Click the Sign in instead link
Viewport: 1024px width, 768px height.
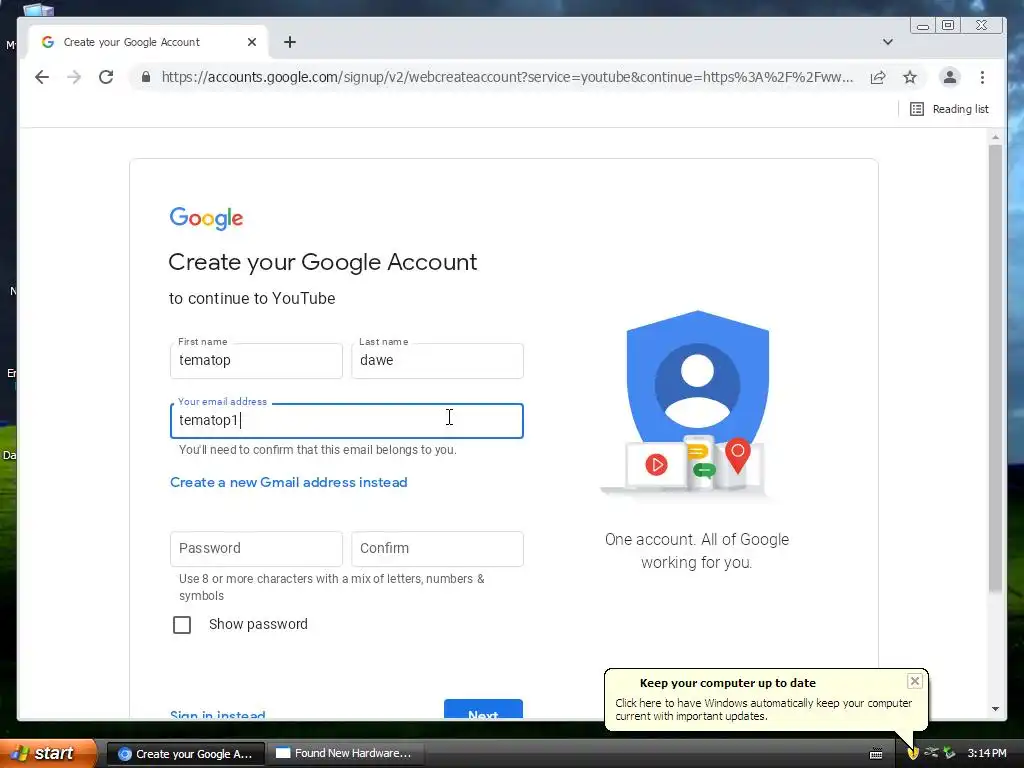(x=217, y=714)
